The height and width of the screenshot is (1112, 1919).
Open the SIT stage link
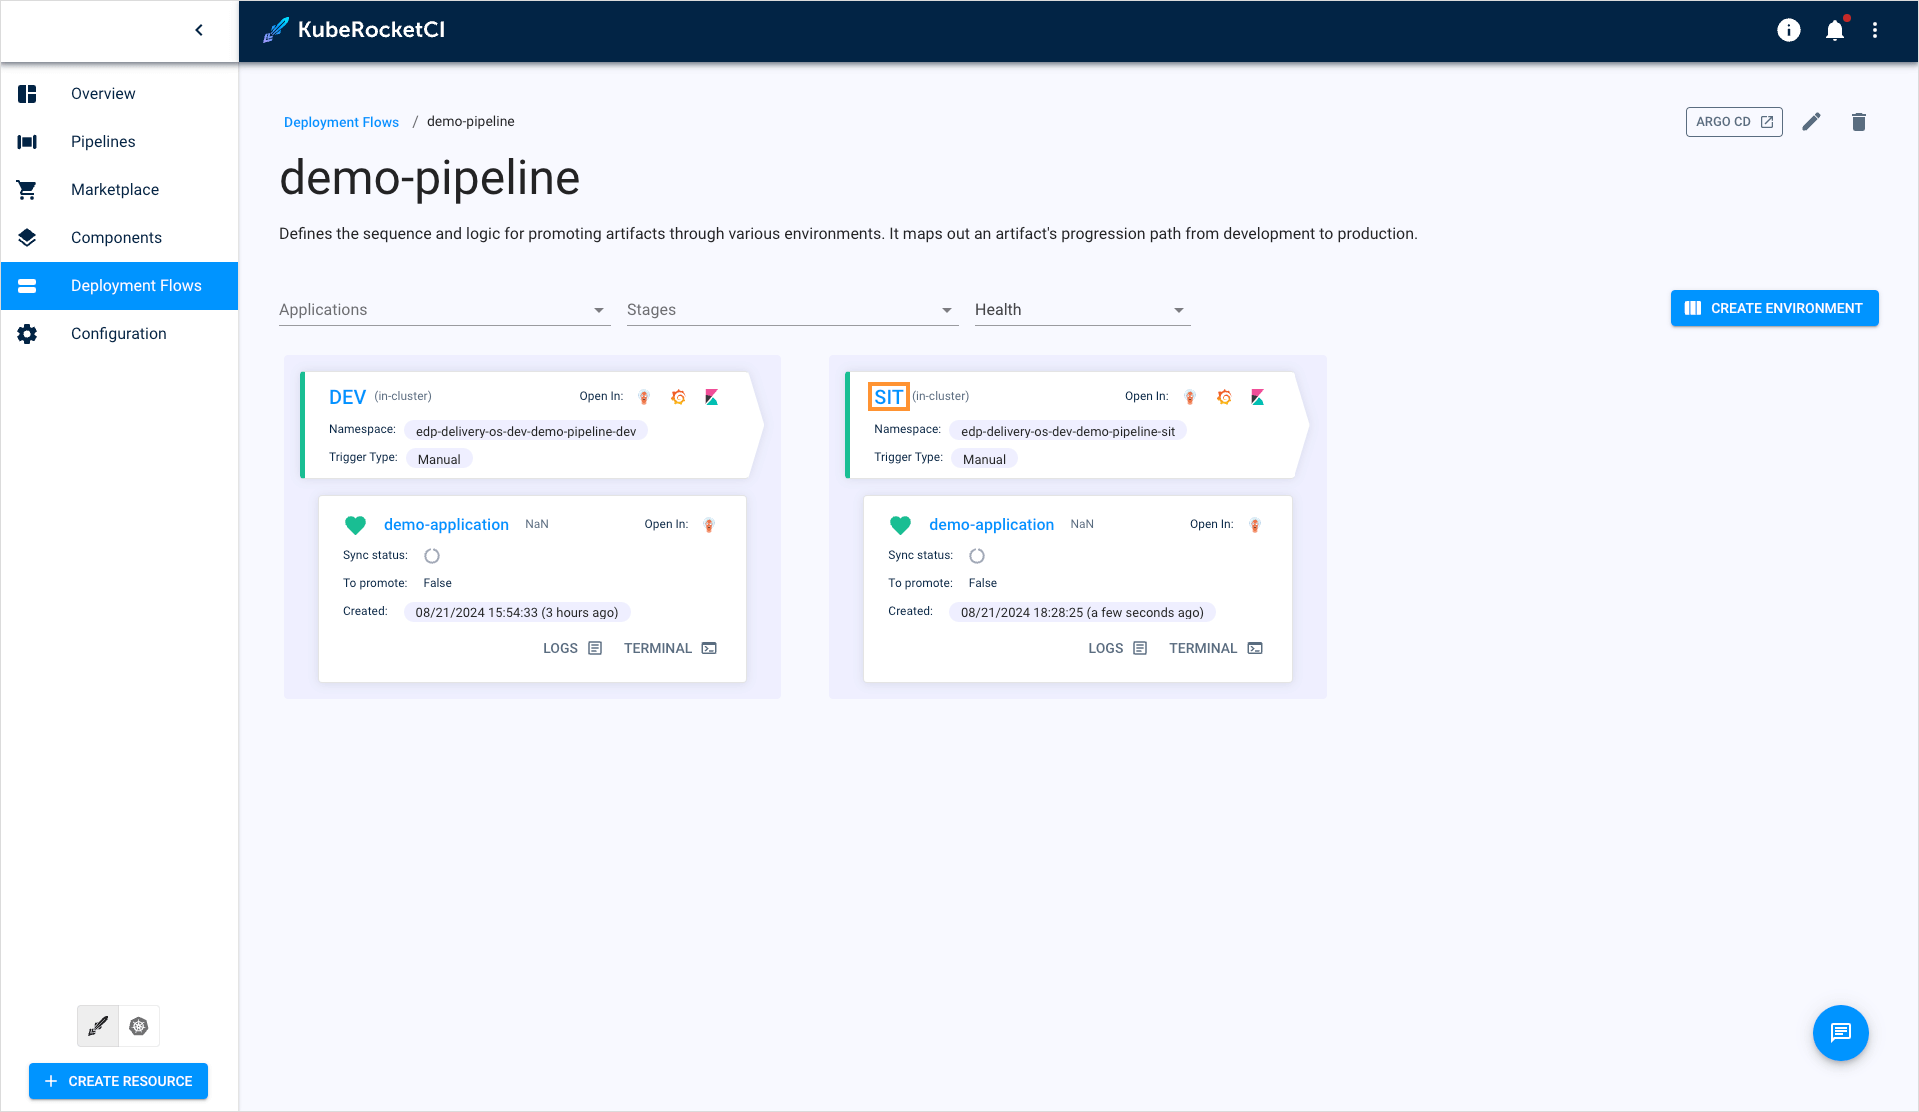888,397
